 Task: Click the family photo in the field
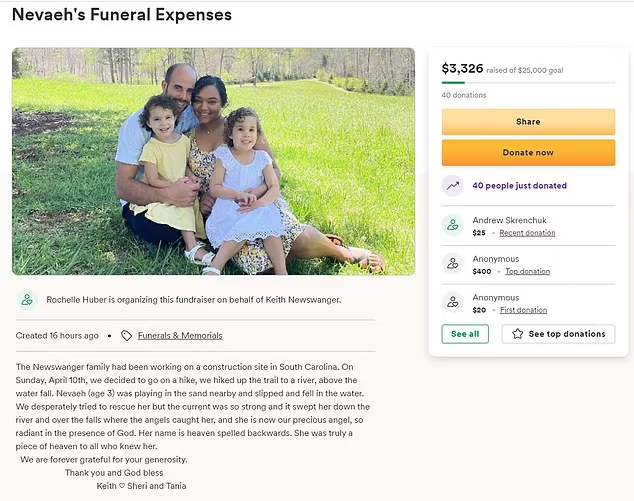pyautogui.click(x=213, y=161)
